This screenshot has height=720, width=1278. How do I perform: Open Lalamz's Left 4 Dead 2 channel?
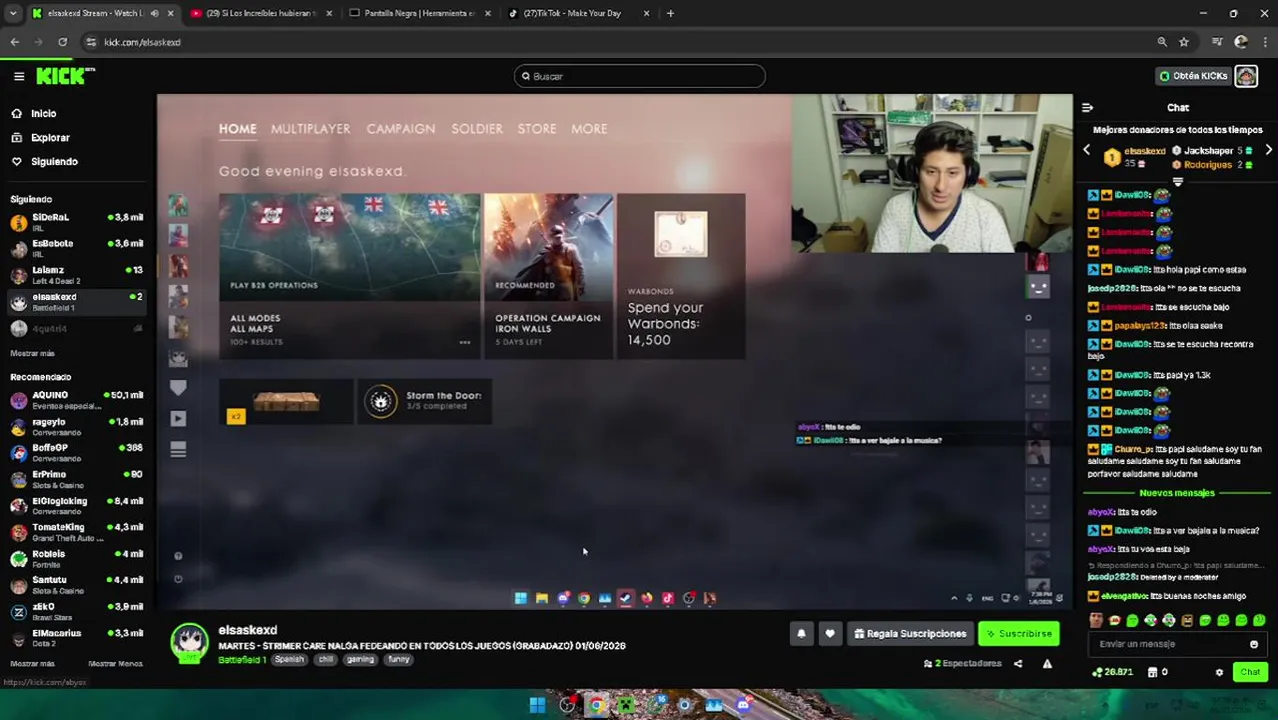76,275
